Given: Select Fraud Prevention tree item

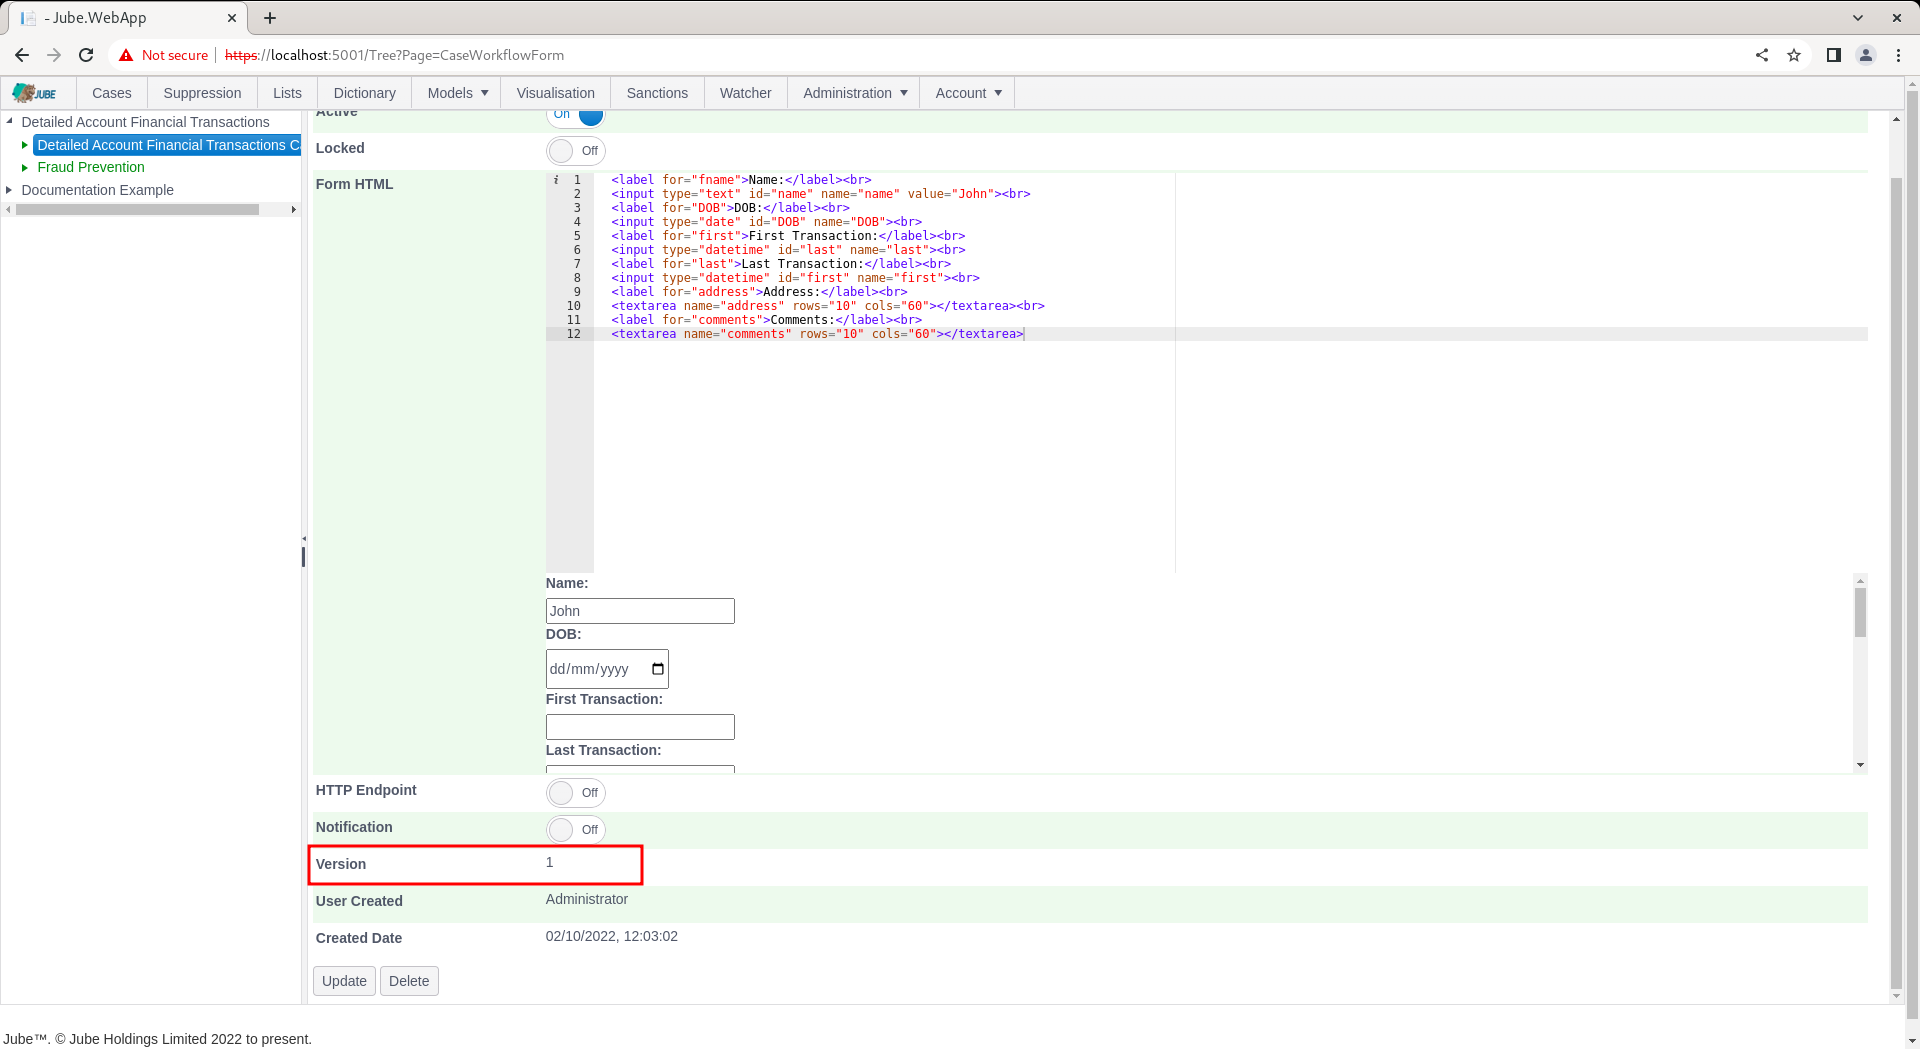Looking at the screenshot, I should [91, 167].
